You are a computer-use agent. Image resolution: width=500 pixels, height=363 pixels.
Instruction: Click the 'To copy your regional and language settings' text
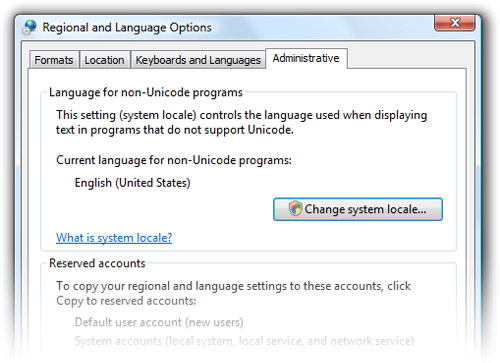[233, 293]
